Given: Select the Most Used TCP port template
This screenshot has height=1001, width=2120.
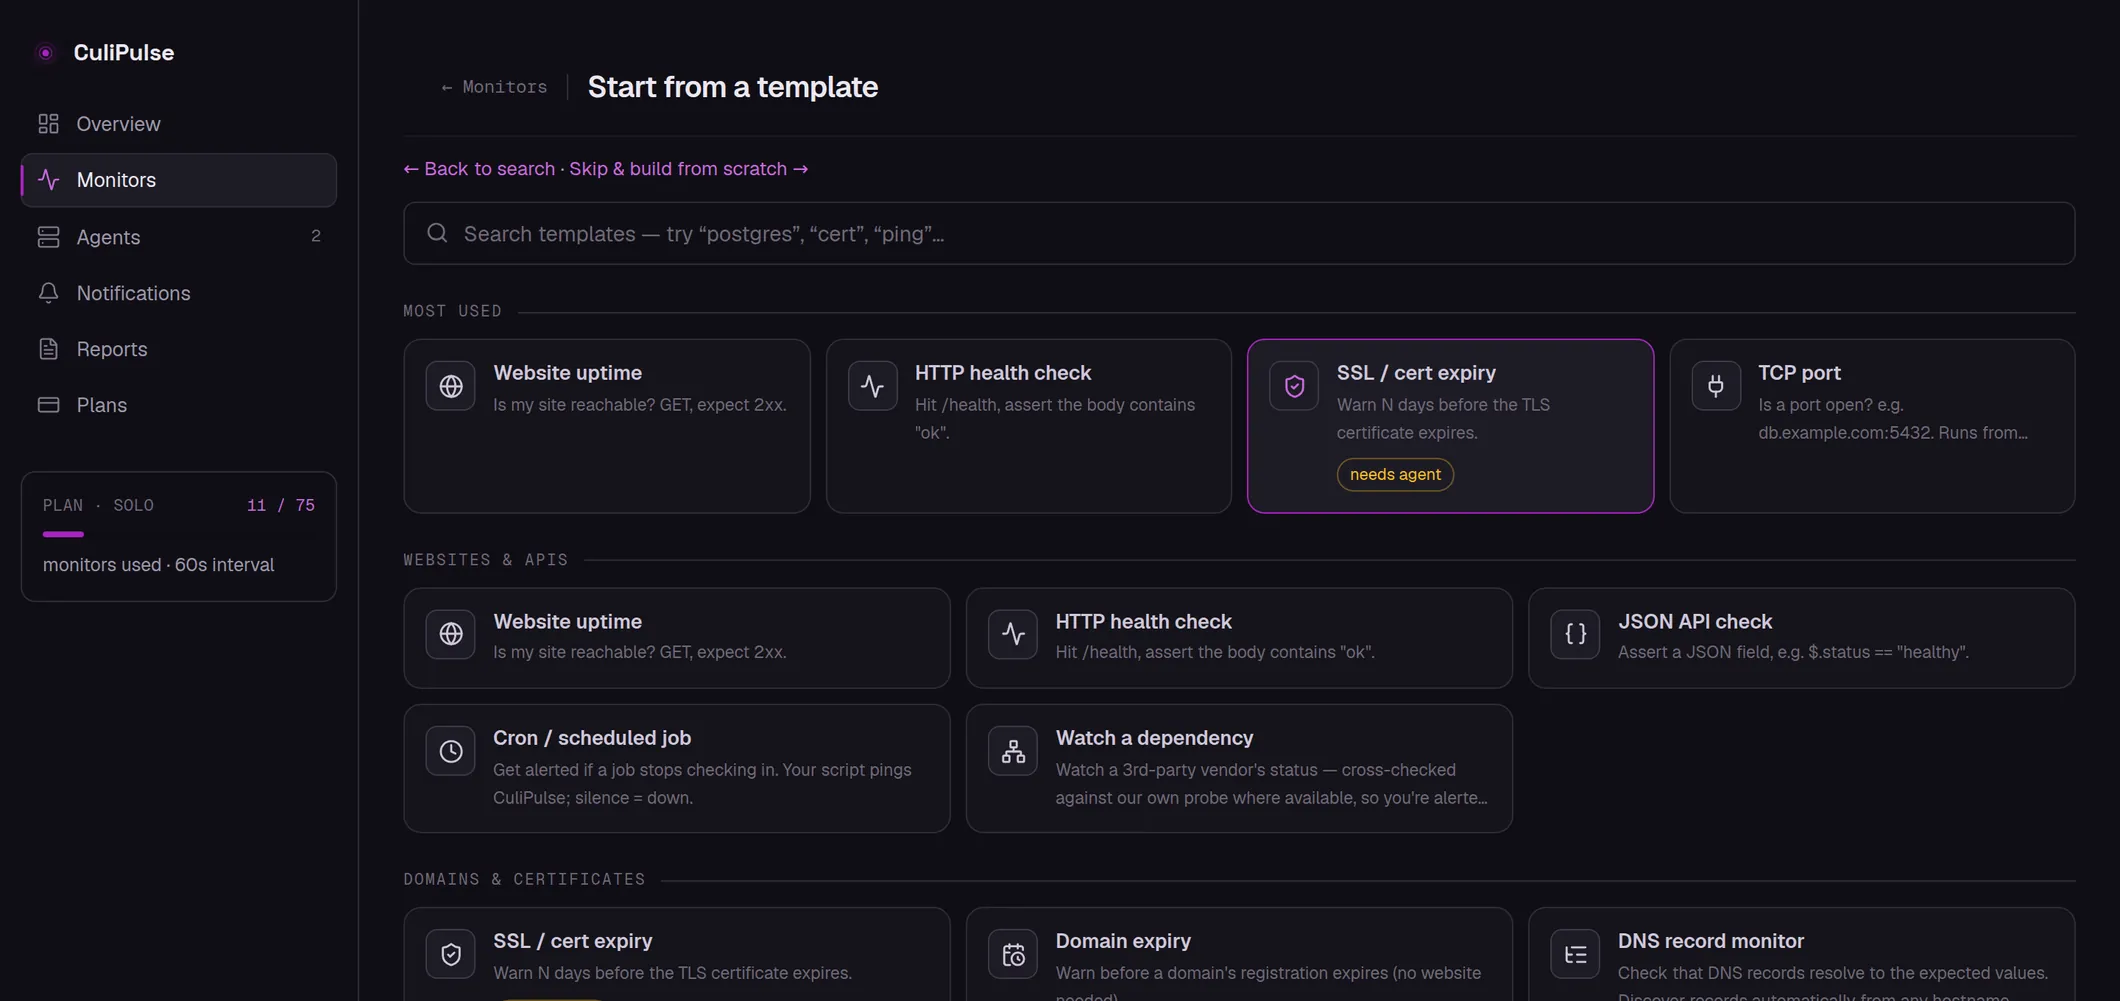Looking at the screenshot, I should tap(1872, 426).
